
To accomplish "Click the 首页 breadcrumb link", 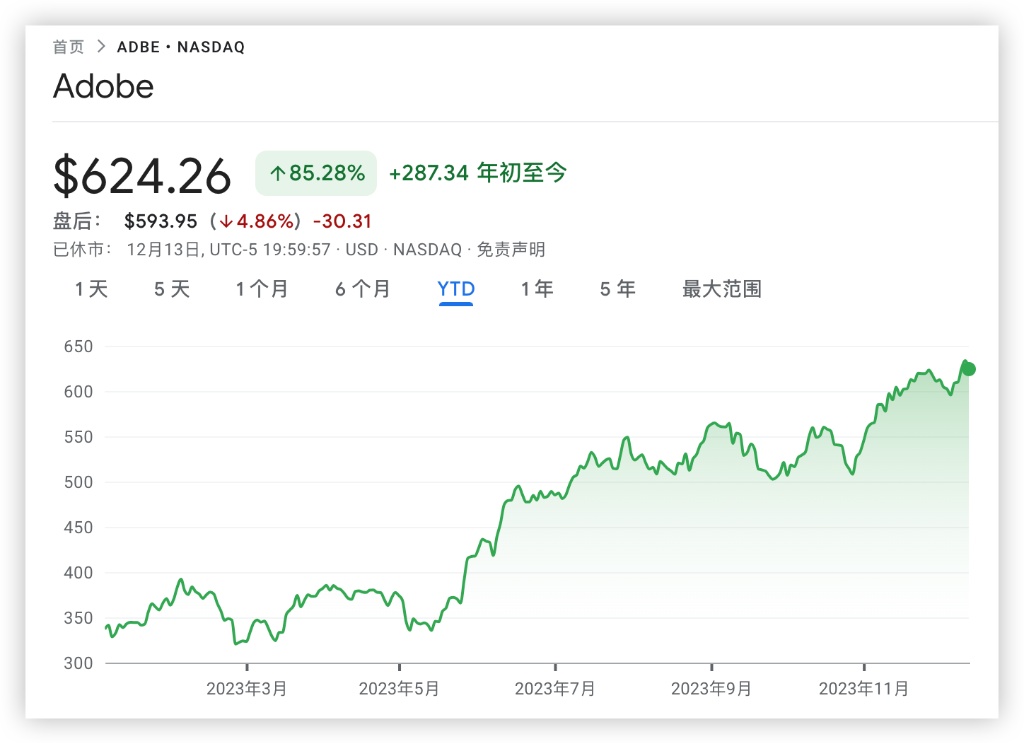I will pyautogui.click(x=68, y=47).
